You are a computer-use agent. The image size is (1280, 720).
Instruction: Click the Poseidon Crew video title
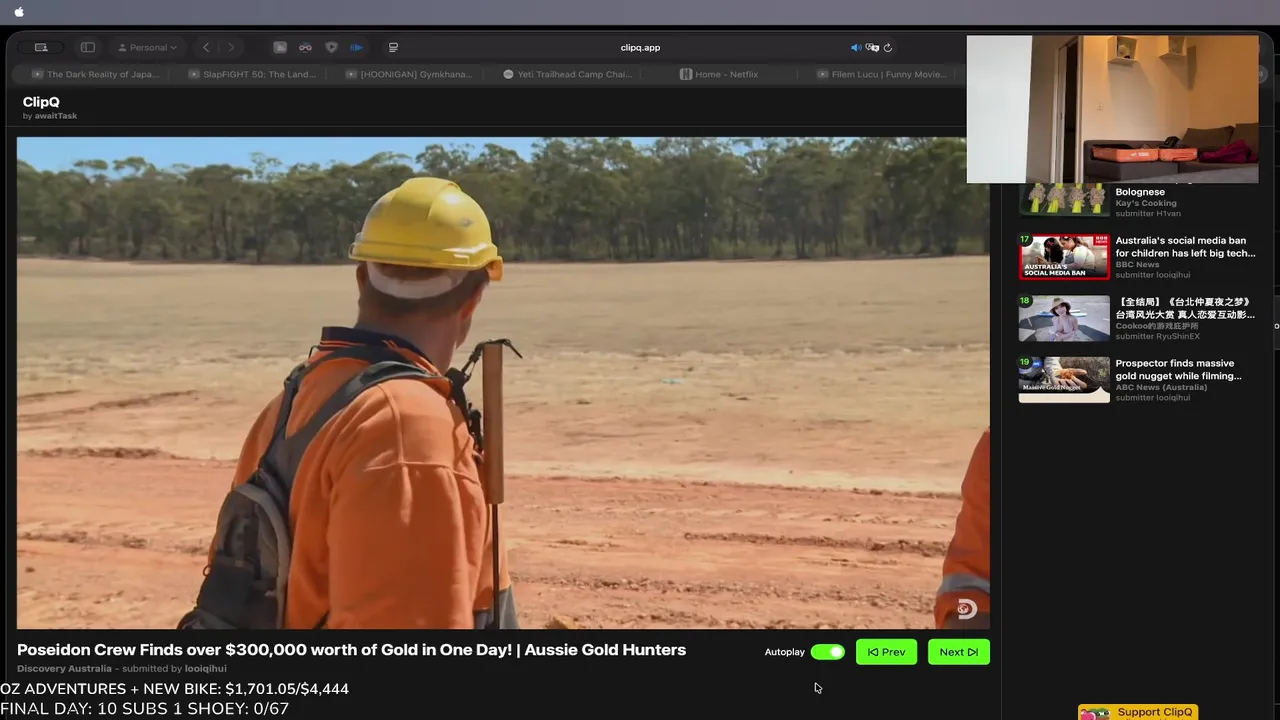click(x=351, y=650)
